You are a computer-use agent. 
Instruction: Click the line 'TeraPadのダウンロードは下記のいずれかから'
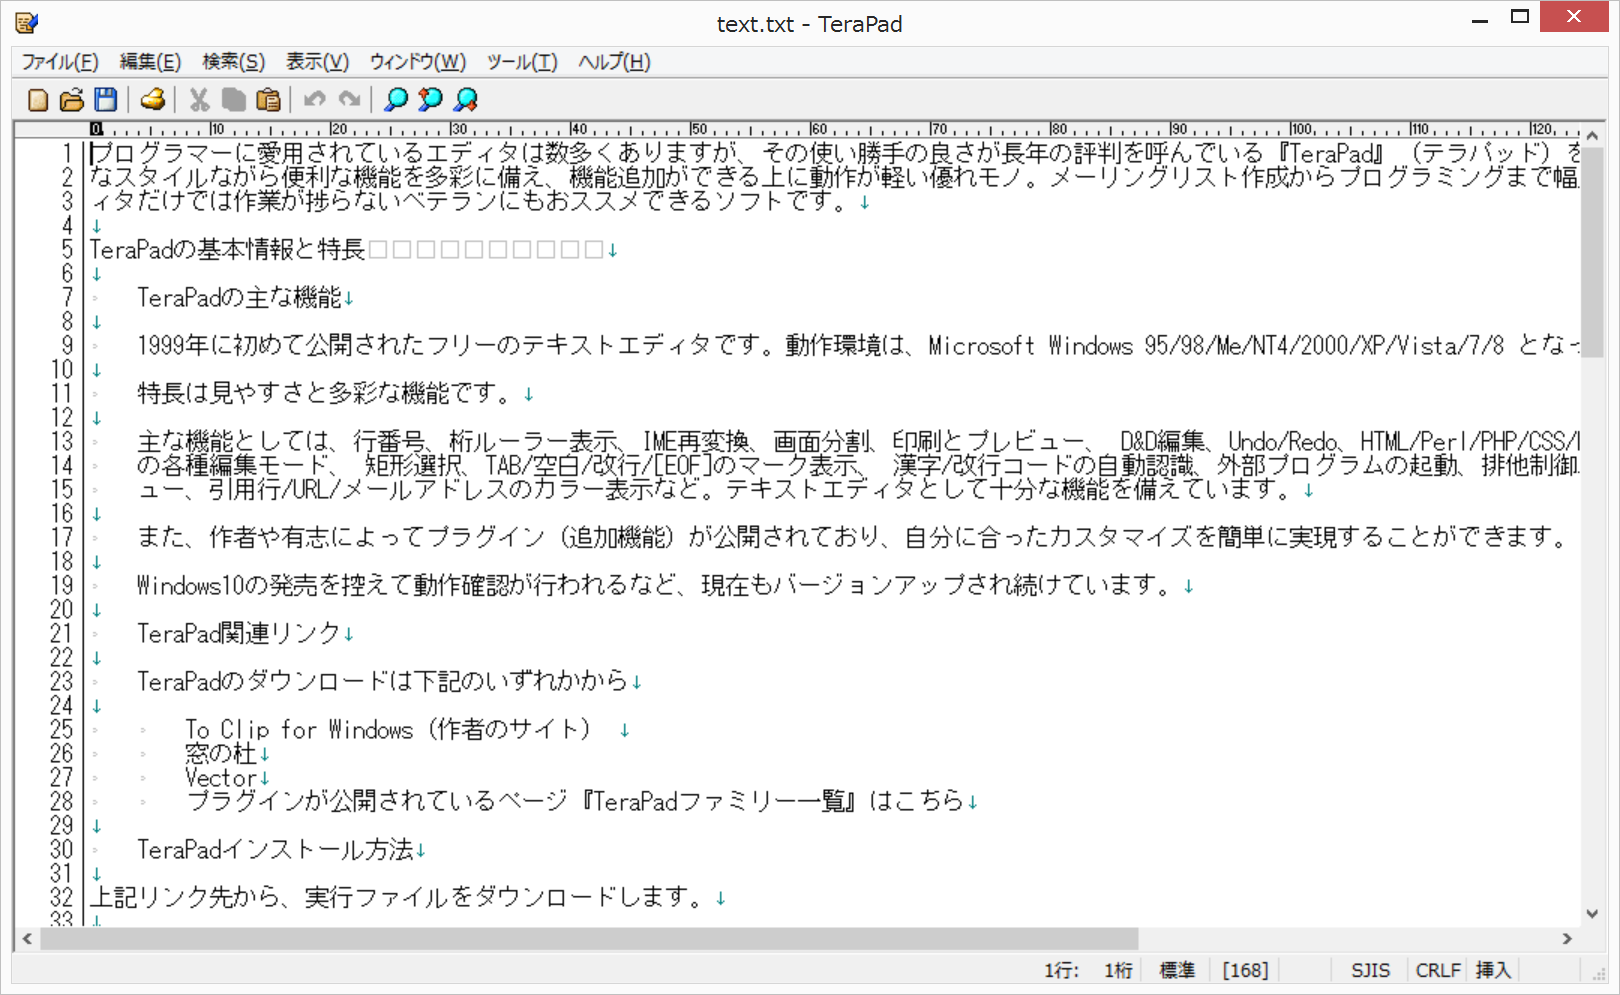point(383,681)
